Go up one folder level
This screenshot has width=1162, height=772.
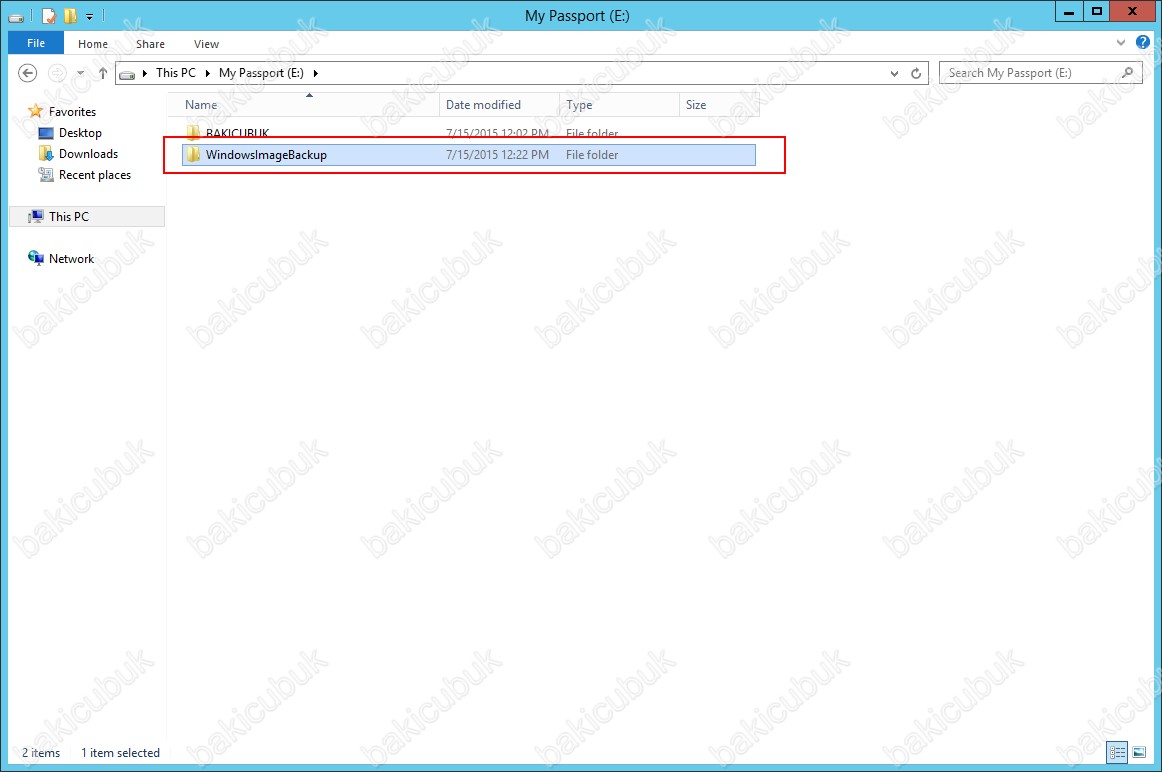pyautogui.click(x=102, y=73)
